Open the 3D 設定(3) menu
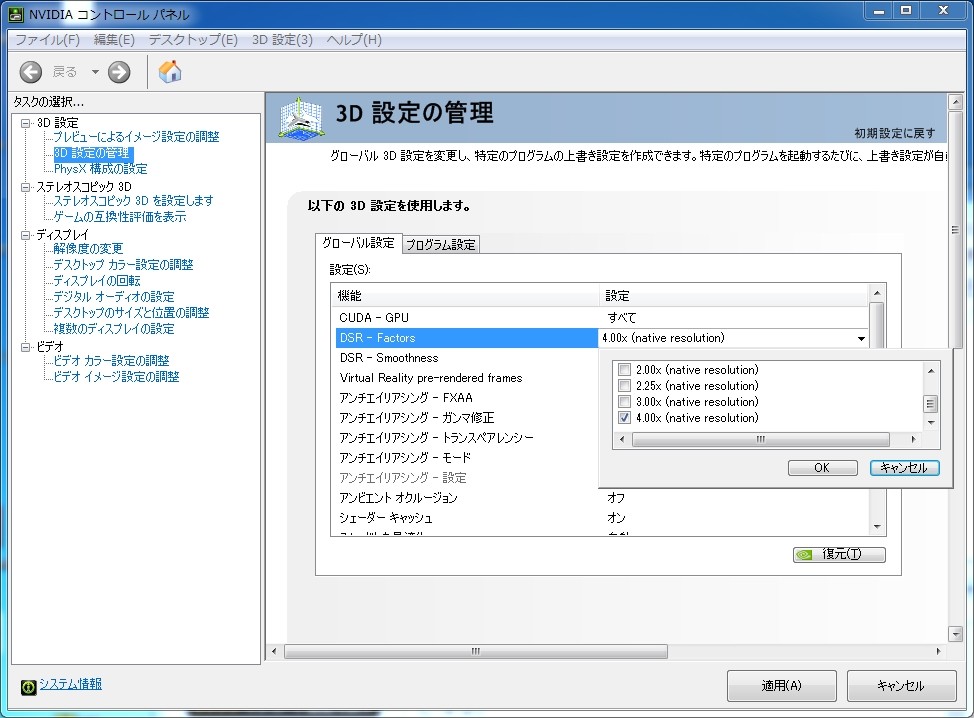This screenshot has width=974, height=718. point(282,40)
